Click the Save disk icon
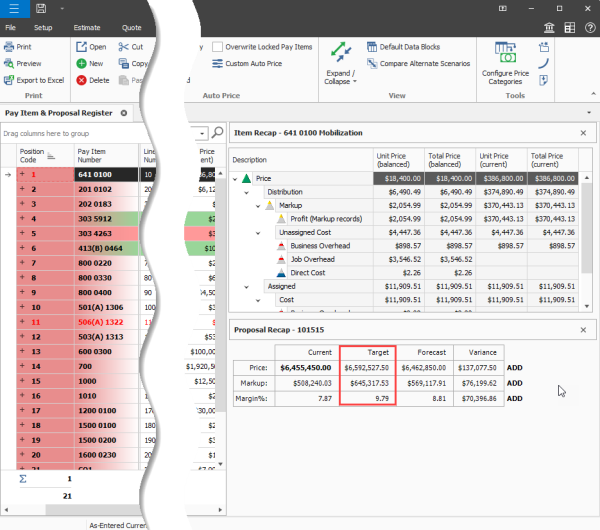The width and height of the screenshot is (600, 530). (41, 8)
